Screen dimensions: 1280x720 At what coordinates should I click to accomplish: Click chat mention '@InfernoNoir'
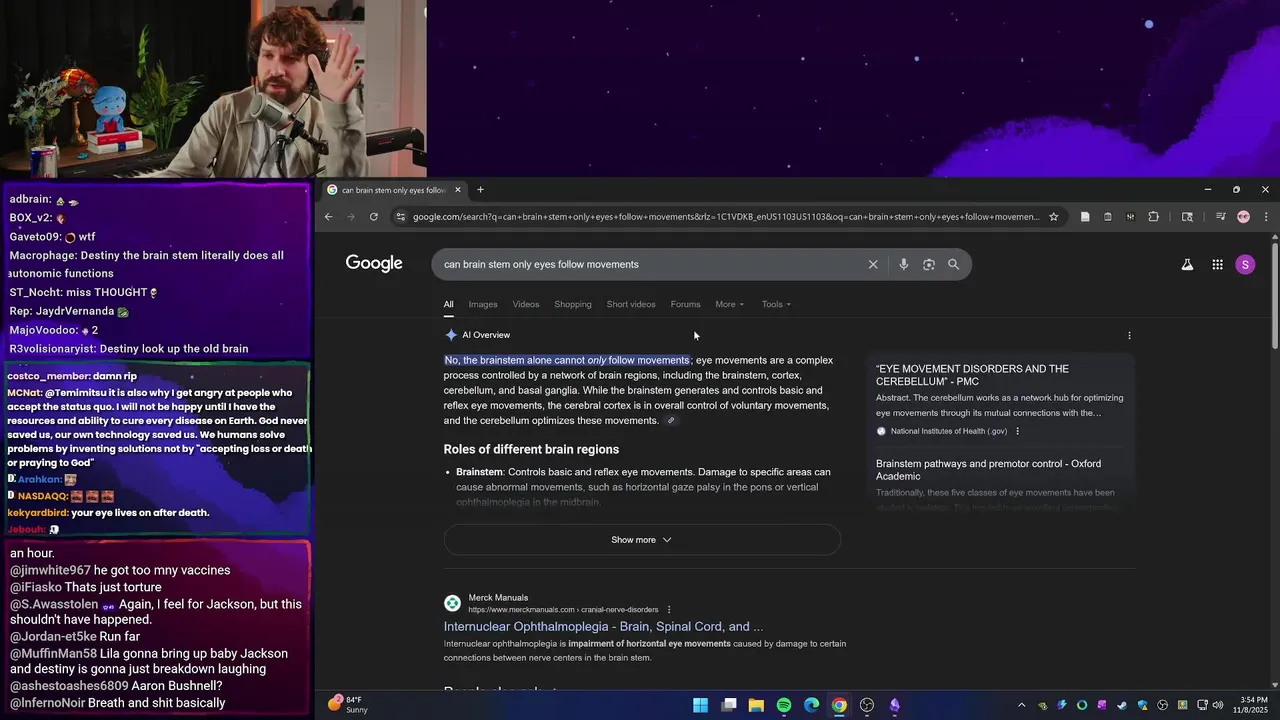point(48,703)
